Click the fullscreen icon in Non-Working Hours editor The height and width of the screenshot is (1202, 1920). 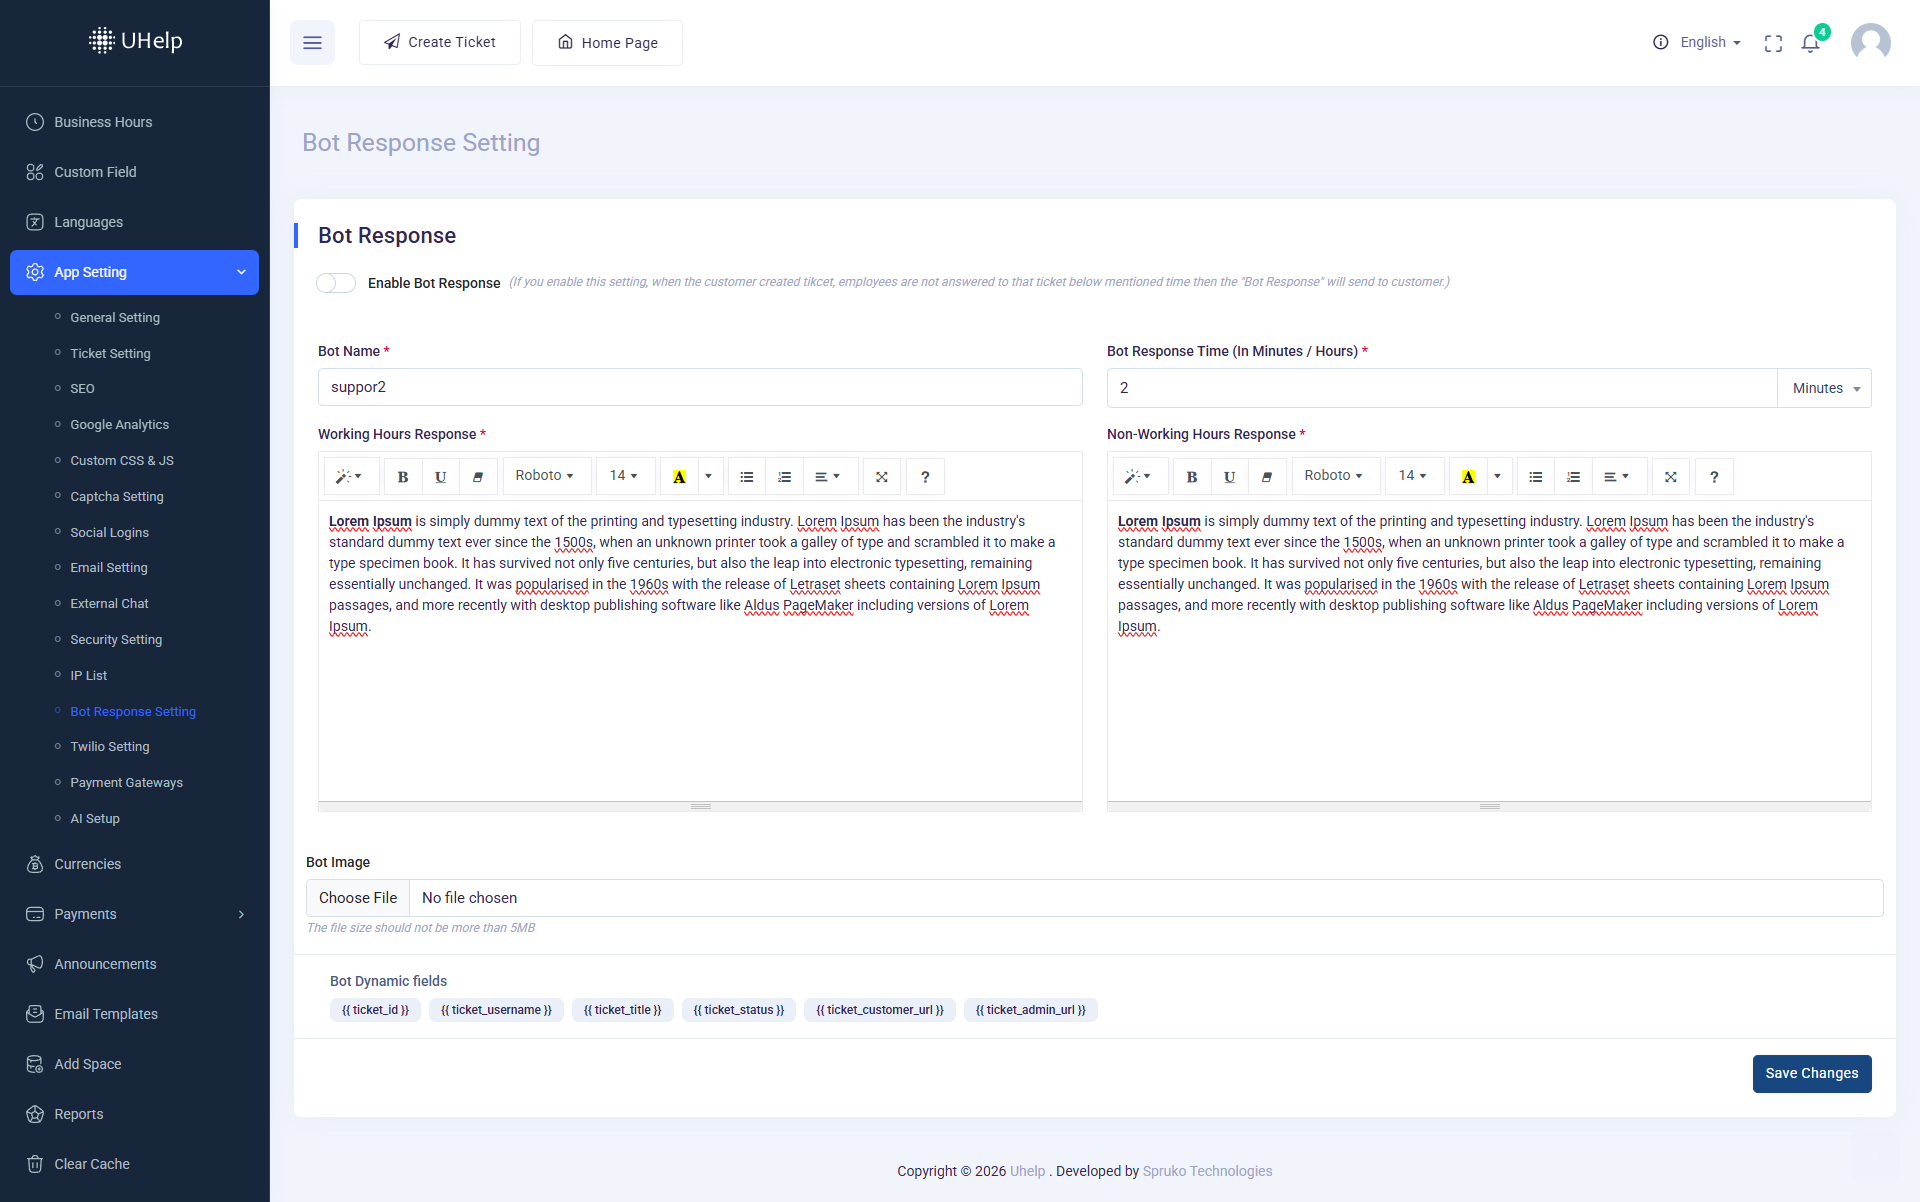point(1670,477)
